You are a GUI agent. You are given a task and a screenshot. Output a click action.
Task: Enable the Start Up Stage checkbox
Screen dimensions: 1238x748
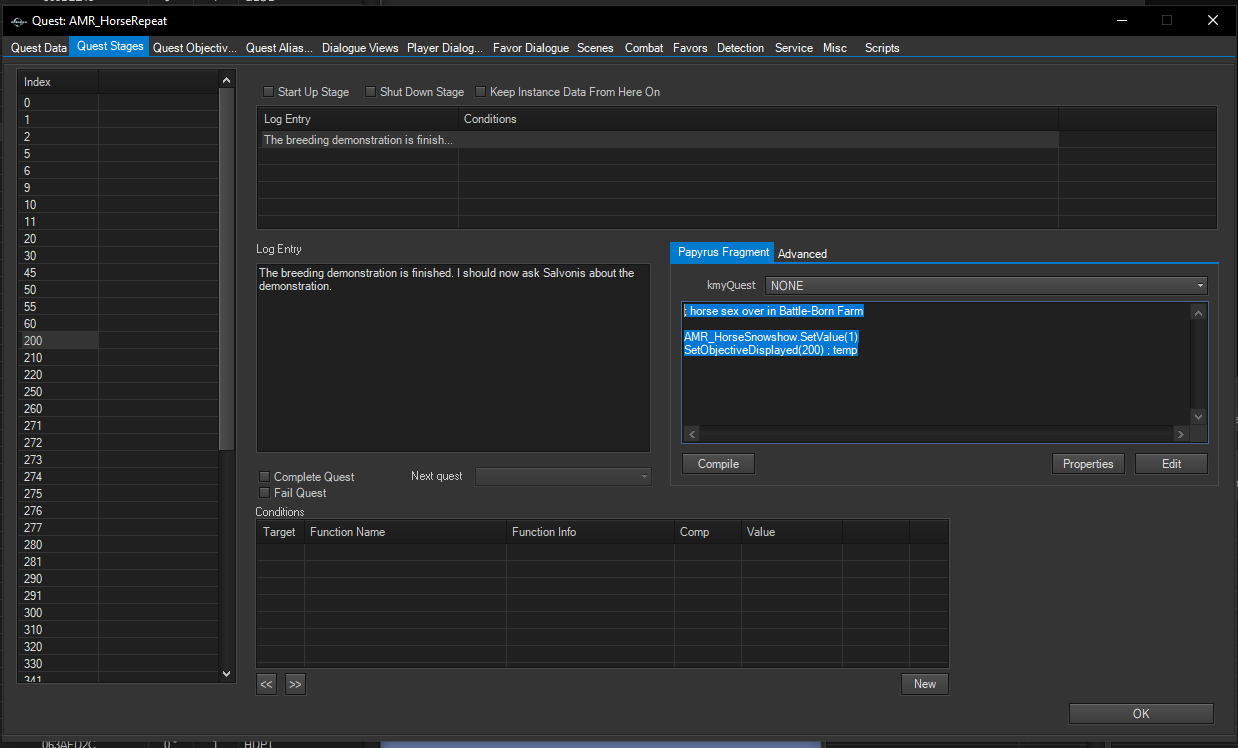click(268, 92)
